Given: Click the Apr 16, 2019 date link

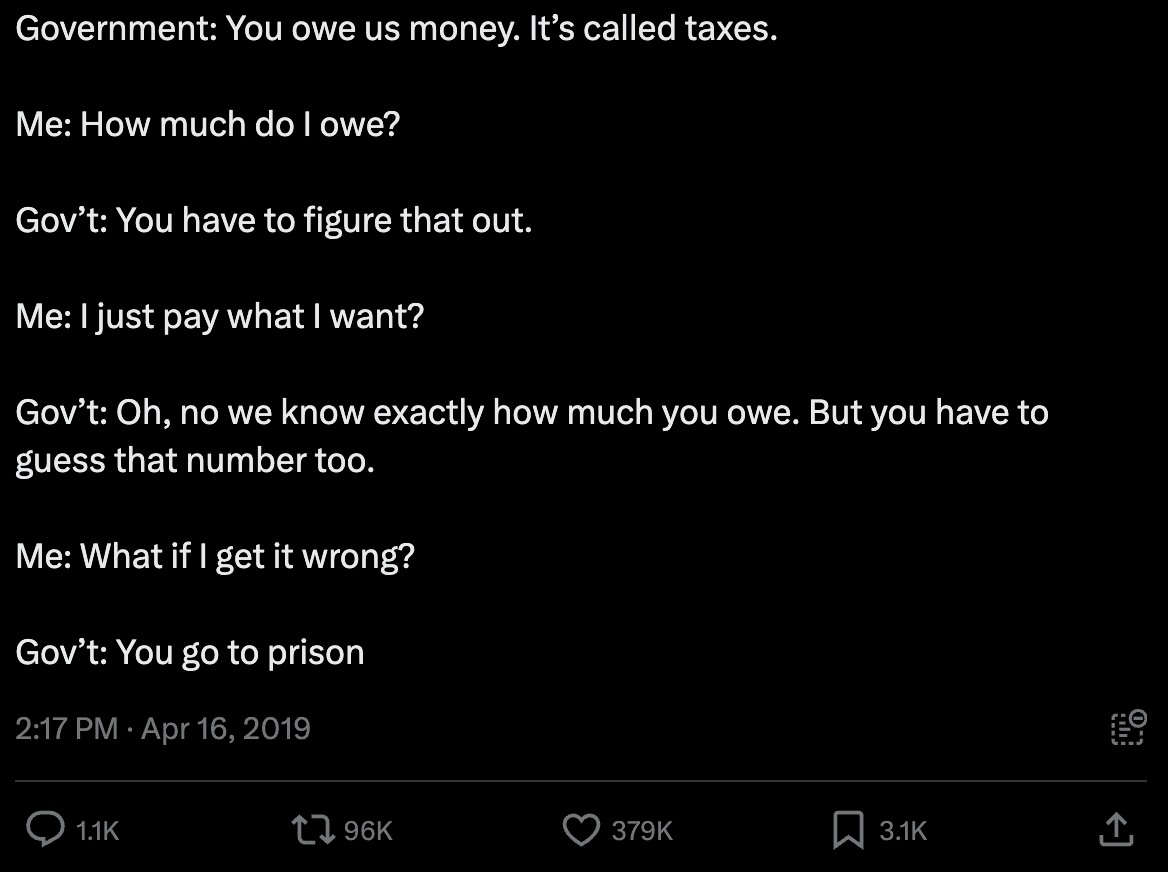Looking at the screenshot, I should tap(226, 728).
